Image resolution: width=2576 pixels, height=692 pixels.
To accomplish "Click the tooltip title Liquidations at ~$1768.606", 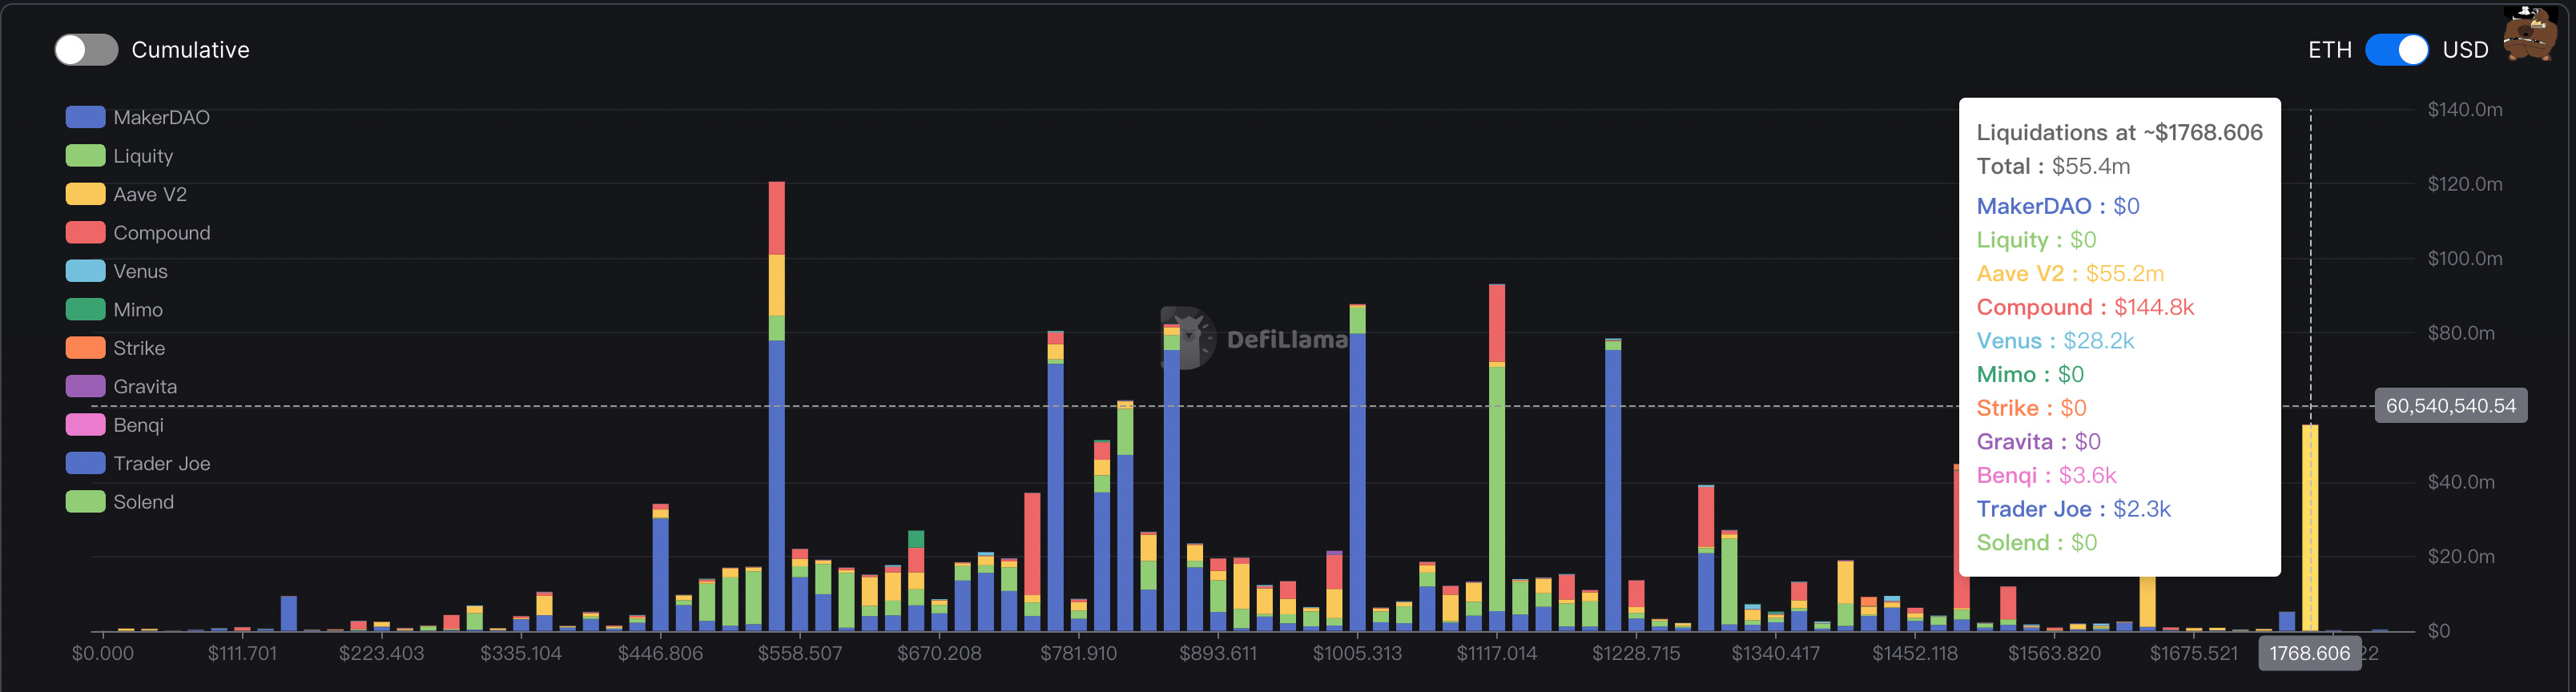I will (x=2119, y=132).
